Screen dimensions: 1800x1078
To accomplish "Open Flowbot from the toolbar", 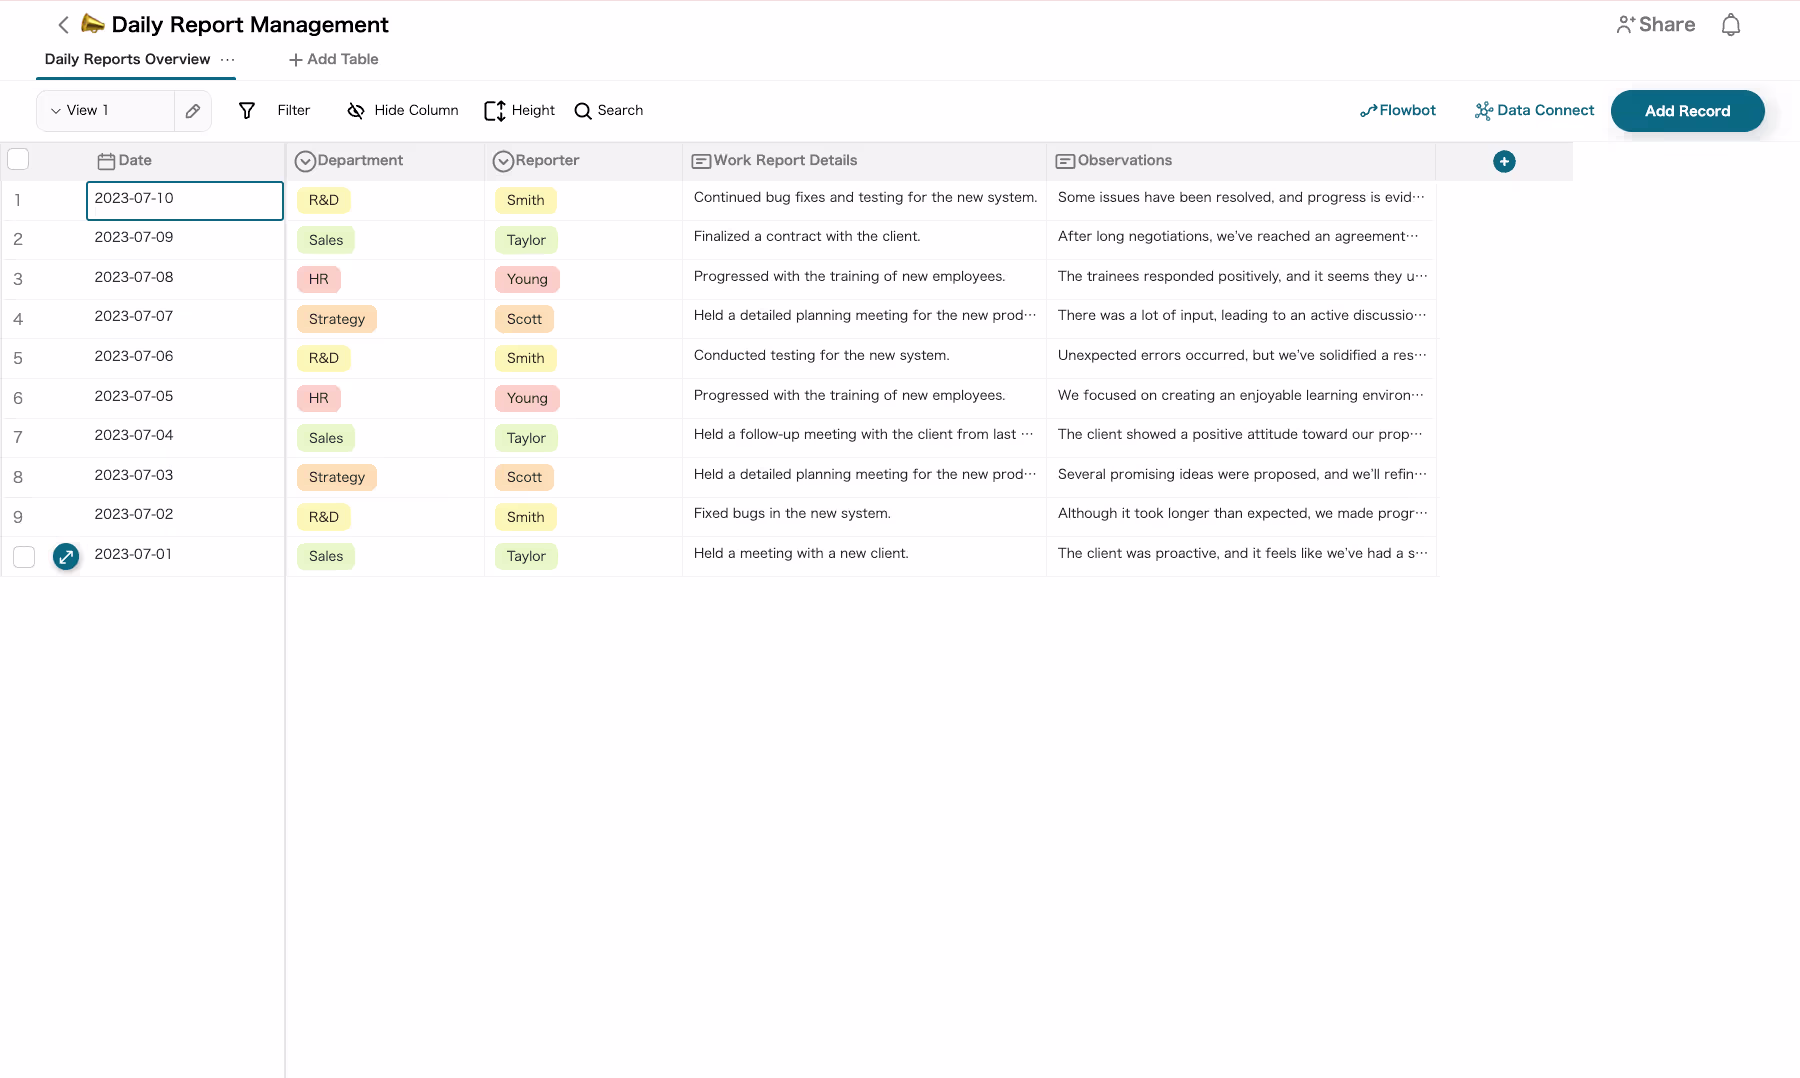I will [x=1397, y=110].
